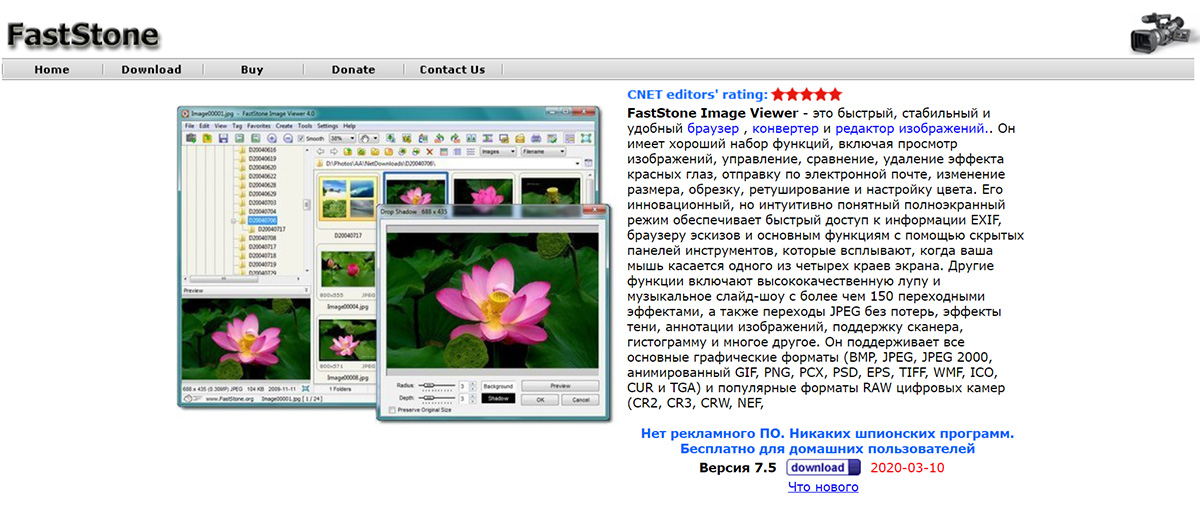
Task: Click the red date '2020-03-10'
Action: pos(908,467)
